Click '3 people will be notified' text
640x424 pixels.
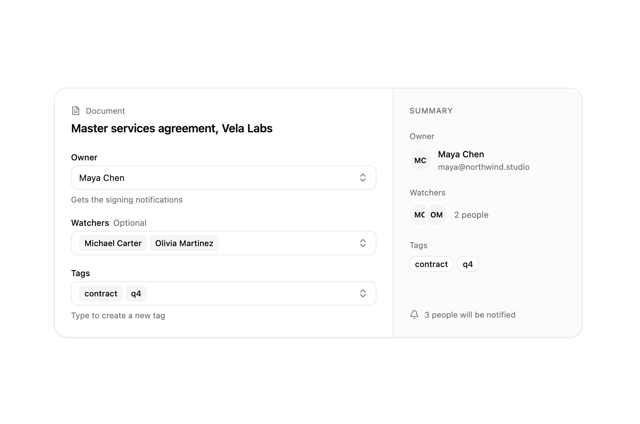470,315
